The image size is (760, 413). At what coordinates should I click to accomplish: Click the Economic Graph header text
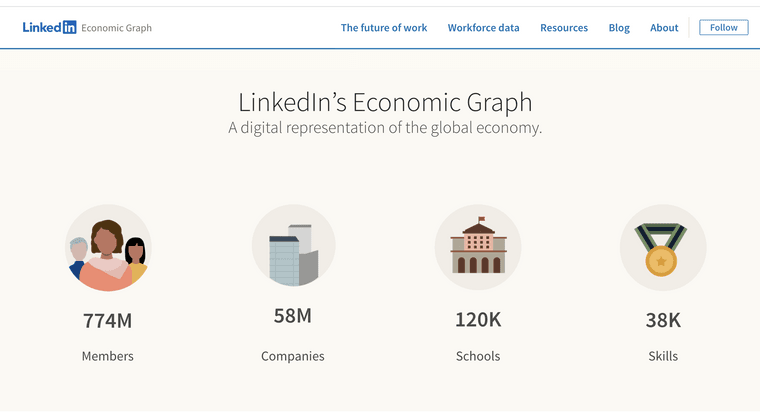pyautogui.click(x=117, y=28)
